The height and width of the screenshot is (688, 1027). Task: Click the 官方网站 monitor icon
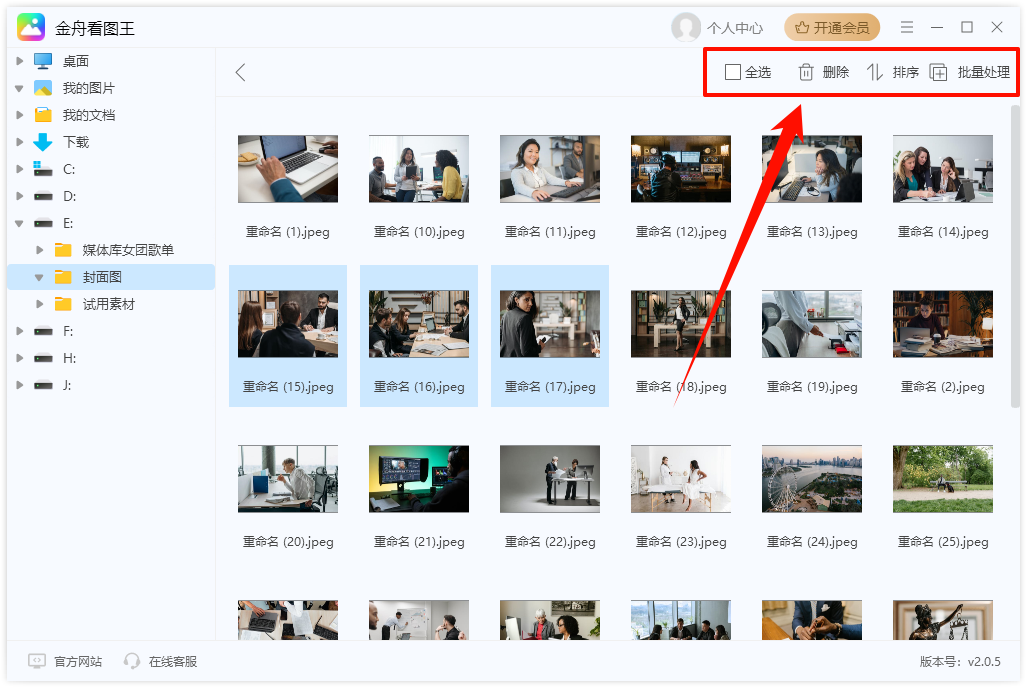pos(37,660)
